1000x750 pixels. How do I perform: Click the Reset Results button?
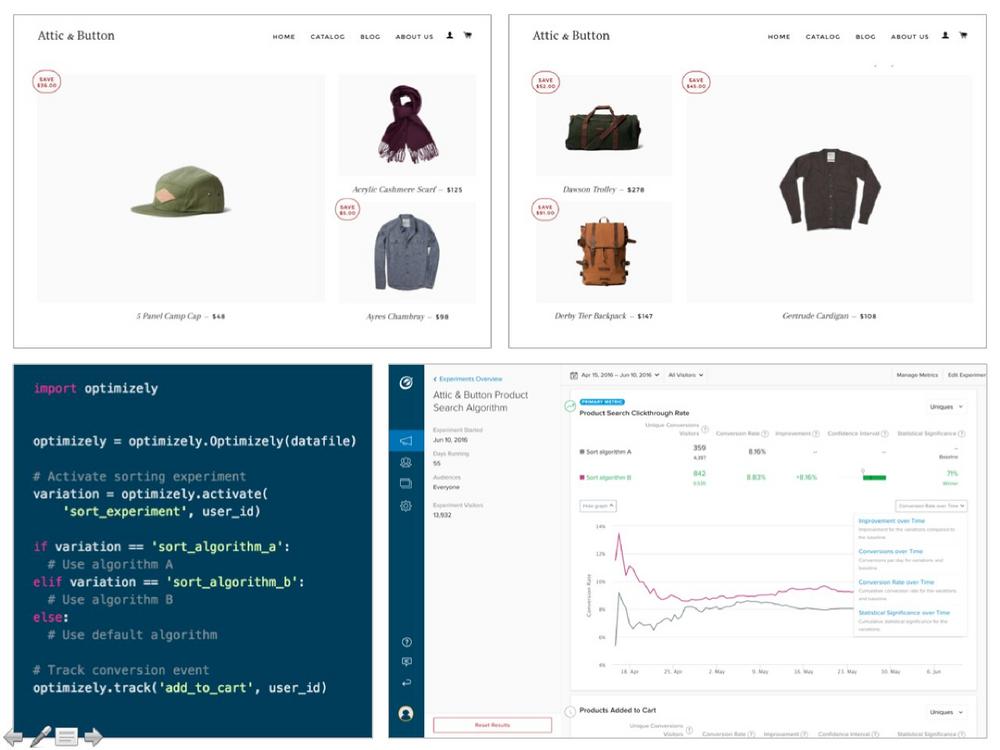(x=492, y=725)
